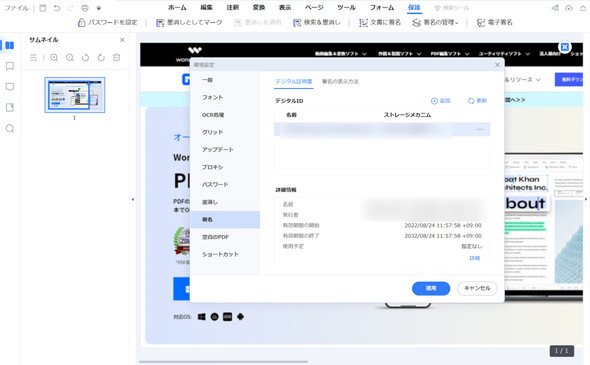Select グリッド in settings list

pyautogui.click(x=225, y=132)
